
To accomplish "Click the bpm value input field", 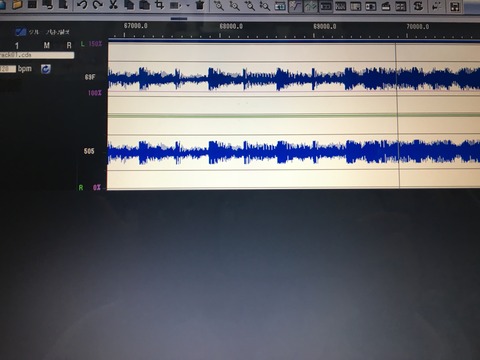I will coord(7,69).
